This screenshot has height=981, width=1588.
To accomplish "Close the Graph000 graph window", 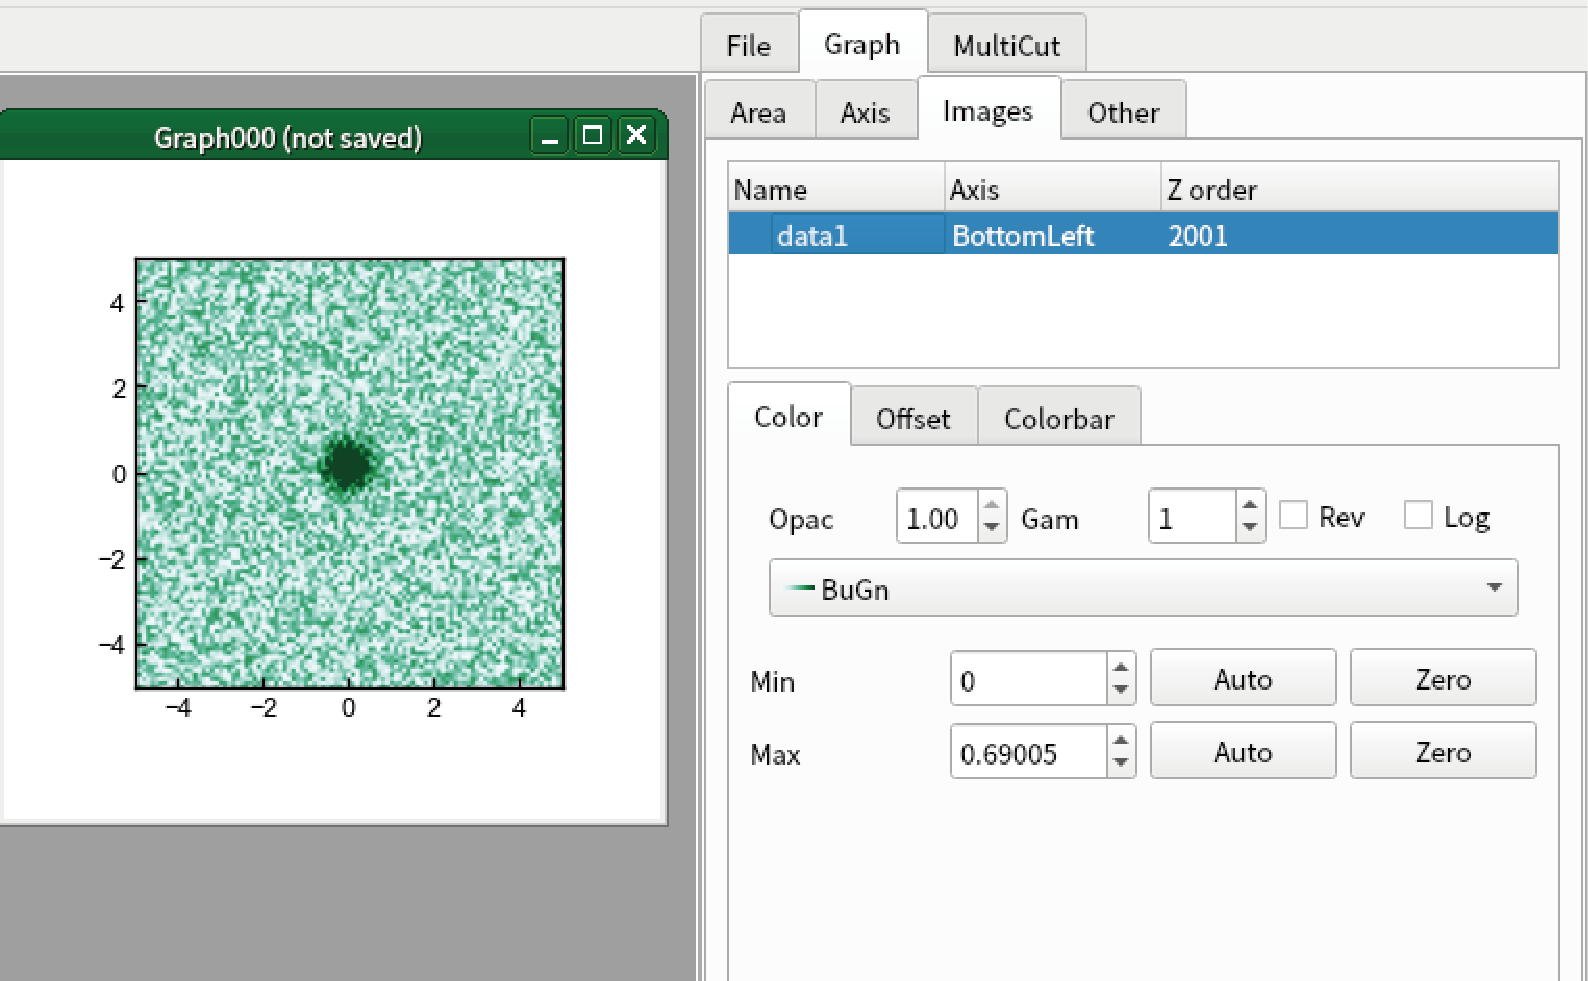I will (x=636, y=135).
